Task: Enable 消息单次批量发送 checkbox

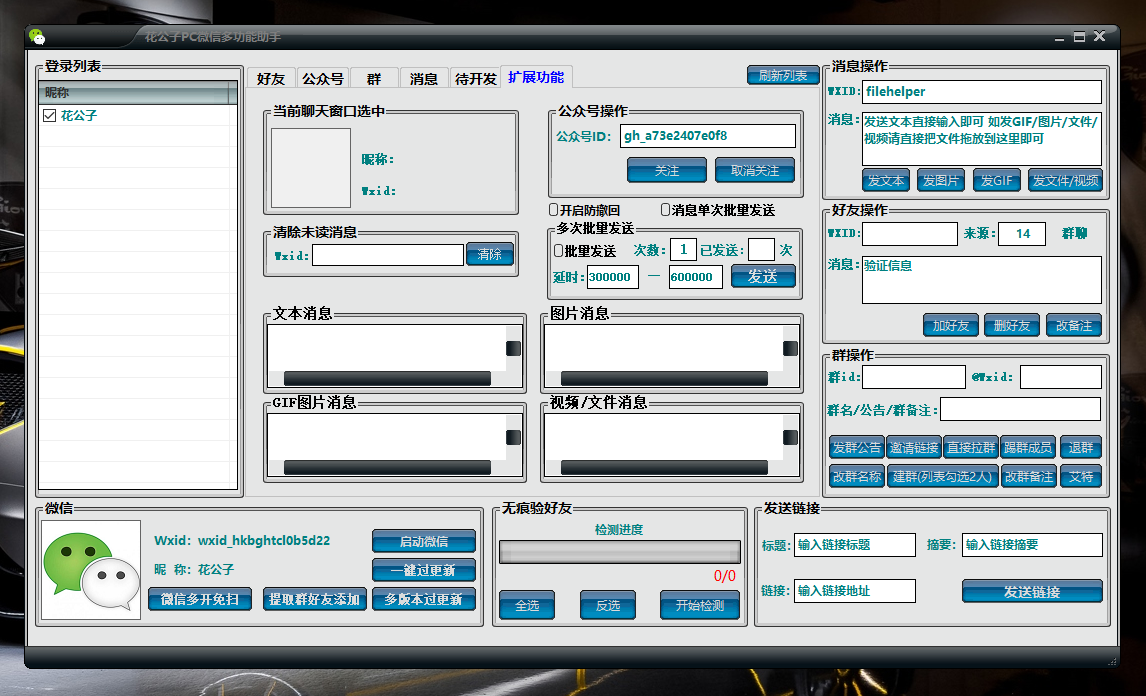Action: click(x=665, y=210)
